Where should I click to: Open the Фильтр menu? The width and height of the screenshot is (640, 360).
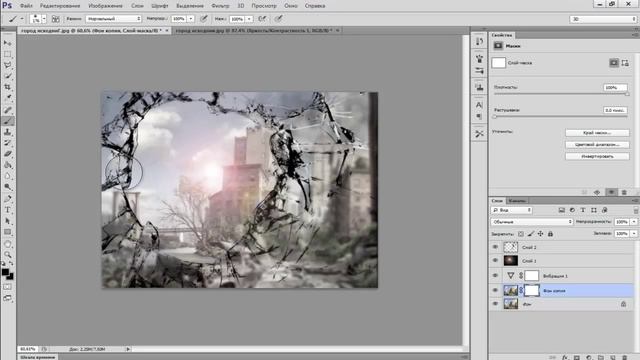click(x=220, y=6)
